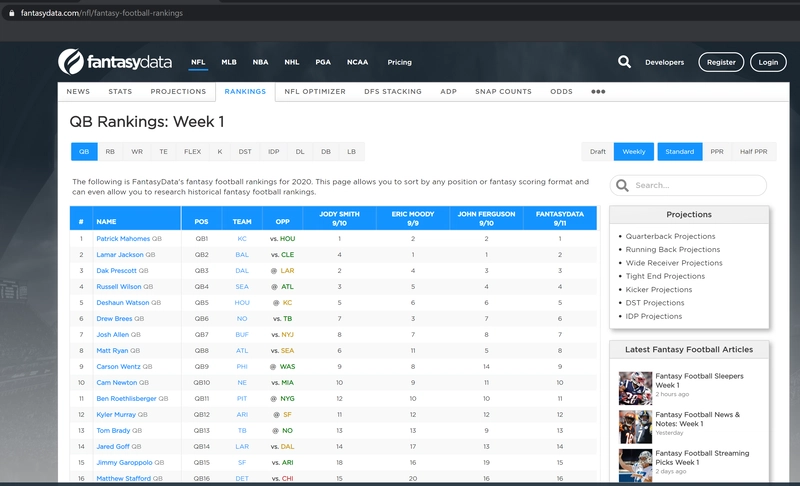Click the Login button
Viewport: 800px width, 486px height.
[768, 62]
